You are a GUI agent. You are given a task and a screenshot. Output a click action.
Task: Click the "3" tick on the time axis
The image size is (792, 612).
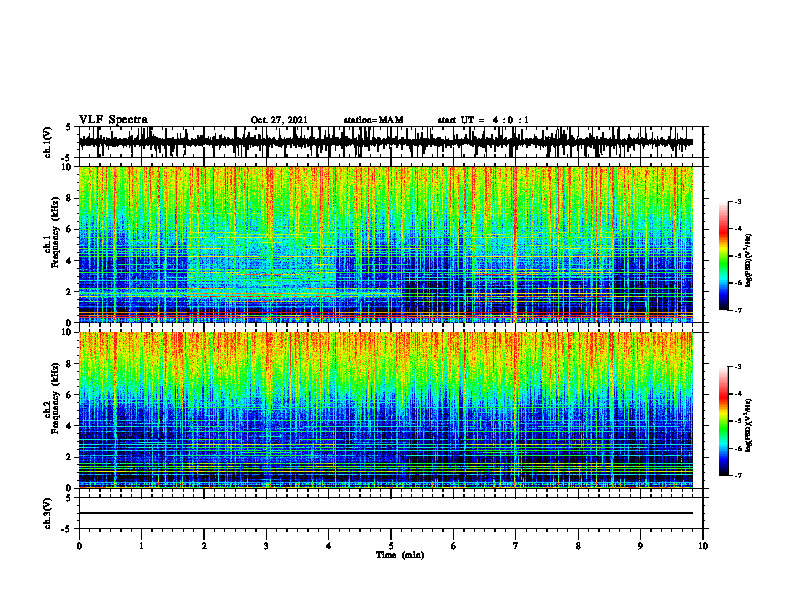coord(266,546)
